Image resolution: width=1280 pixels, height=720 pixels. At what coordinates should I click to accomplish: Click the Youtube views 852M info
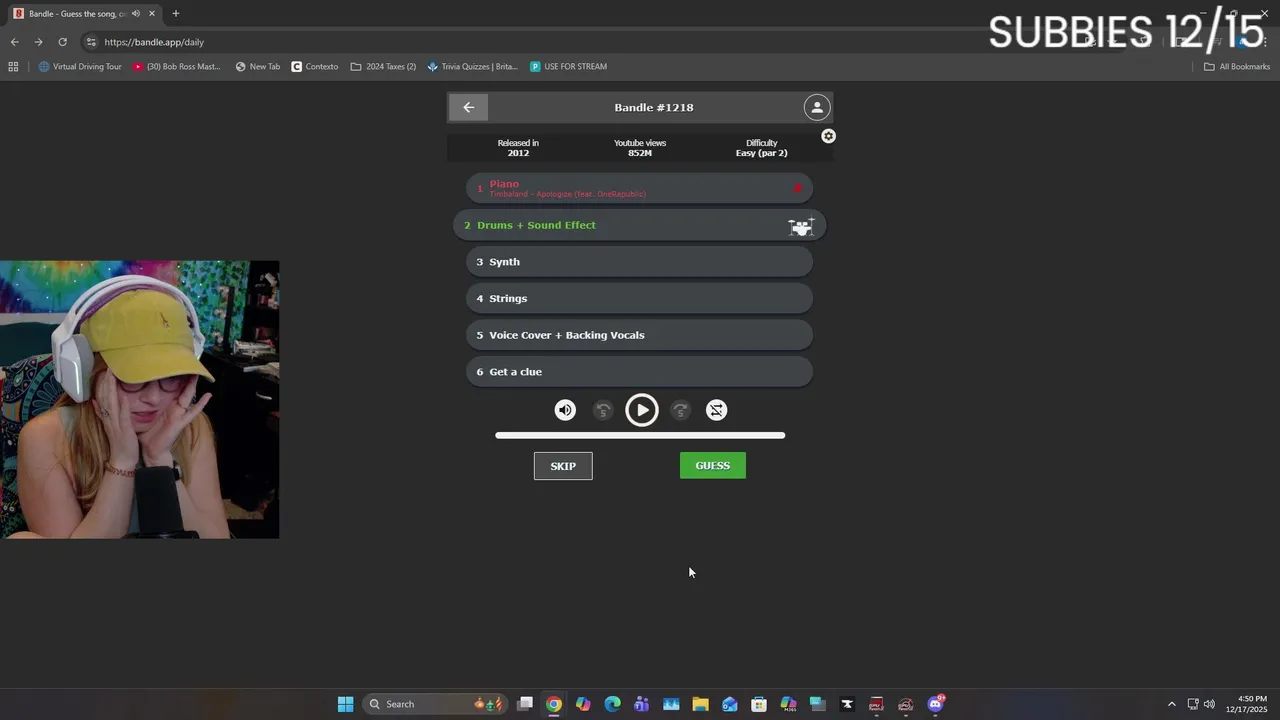pyautogui.click(x=640, y=148)
